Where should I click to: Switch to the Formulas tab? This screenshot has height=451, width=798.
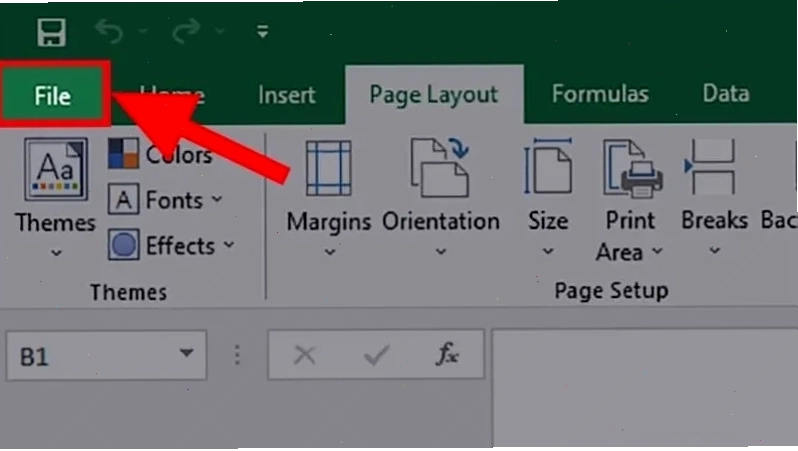[600, 94]
